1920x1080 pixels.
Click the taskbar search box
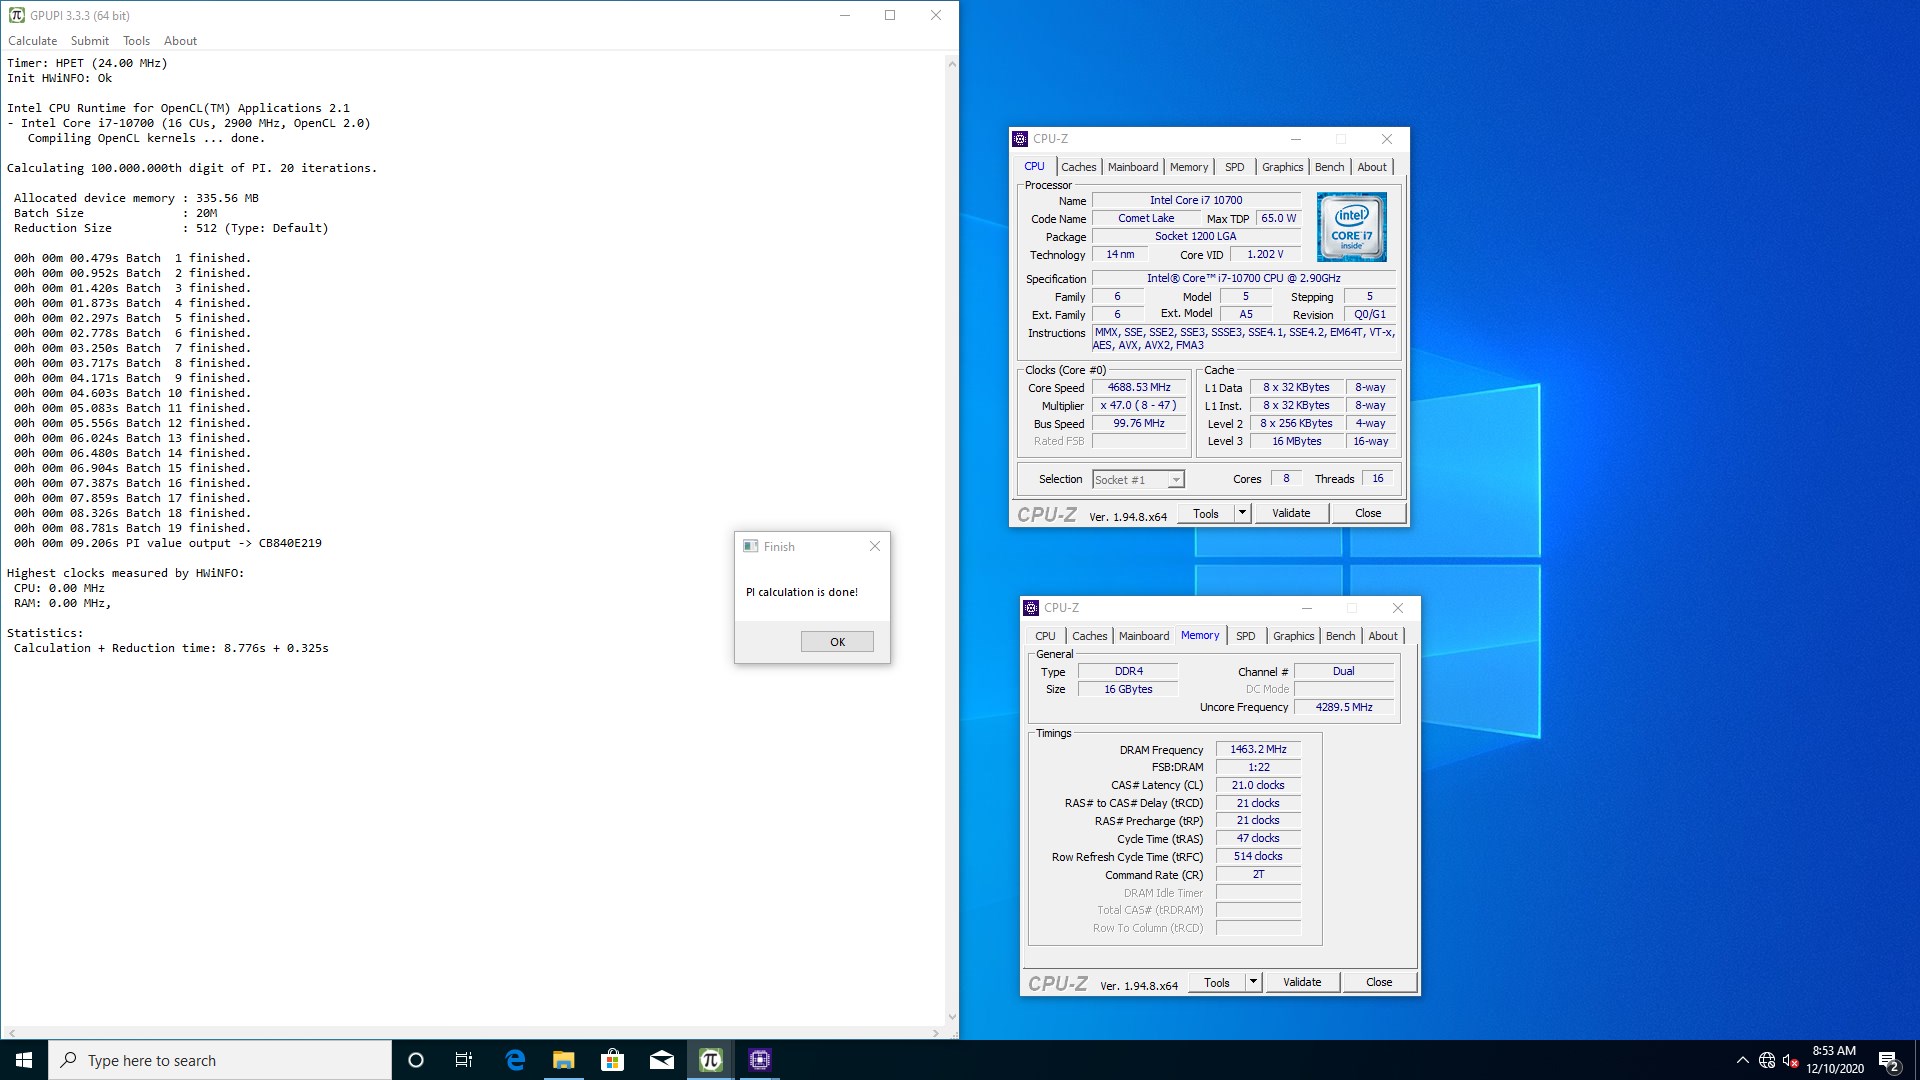220,1060
